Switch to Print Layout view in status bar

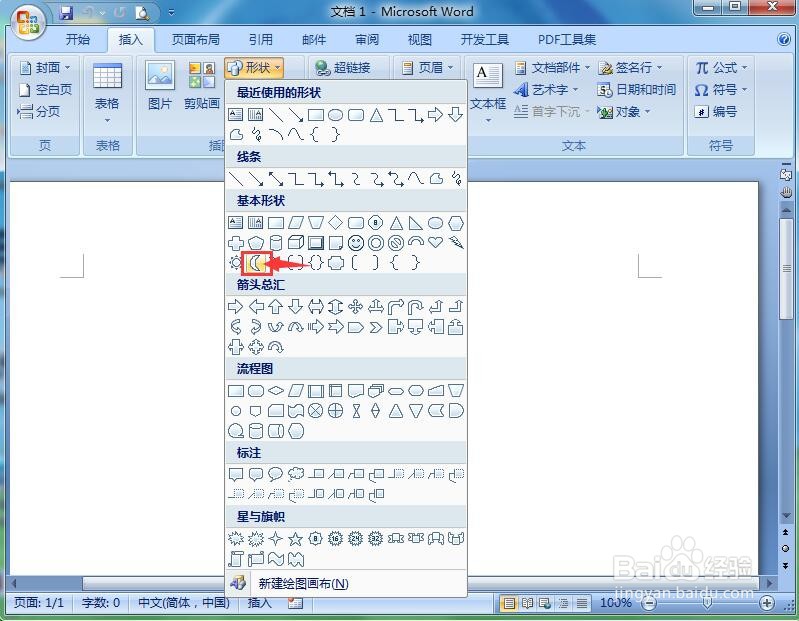tap(509, 604)
